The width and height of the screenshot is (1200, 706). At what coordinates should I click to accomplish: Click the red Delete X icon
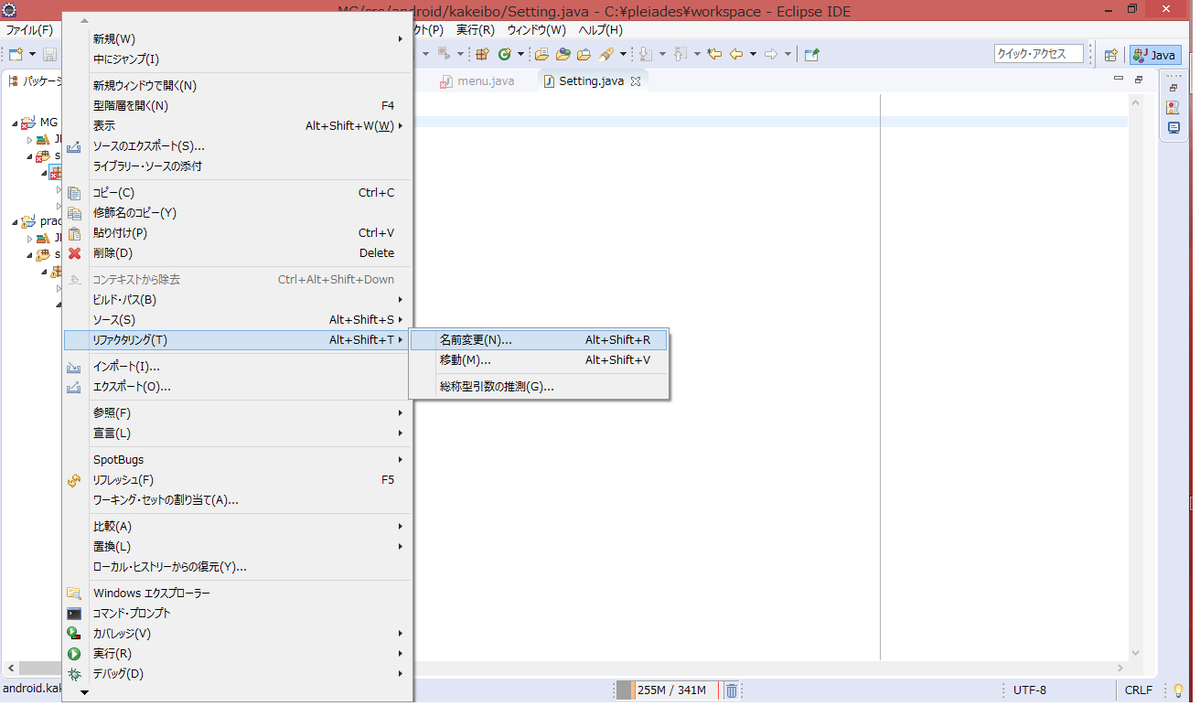[74, 253]
